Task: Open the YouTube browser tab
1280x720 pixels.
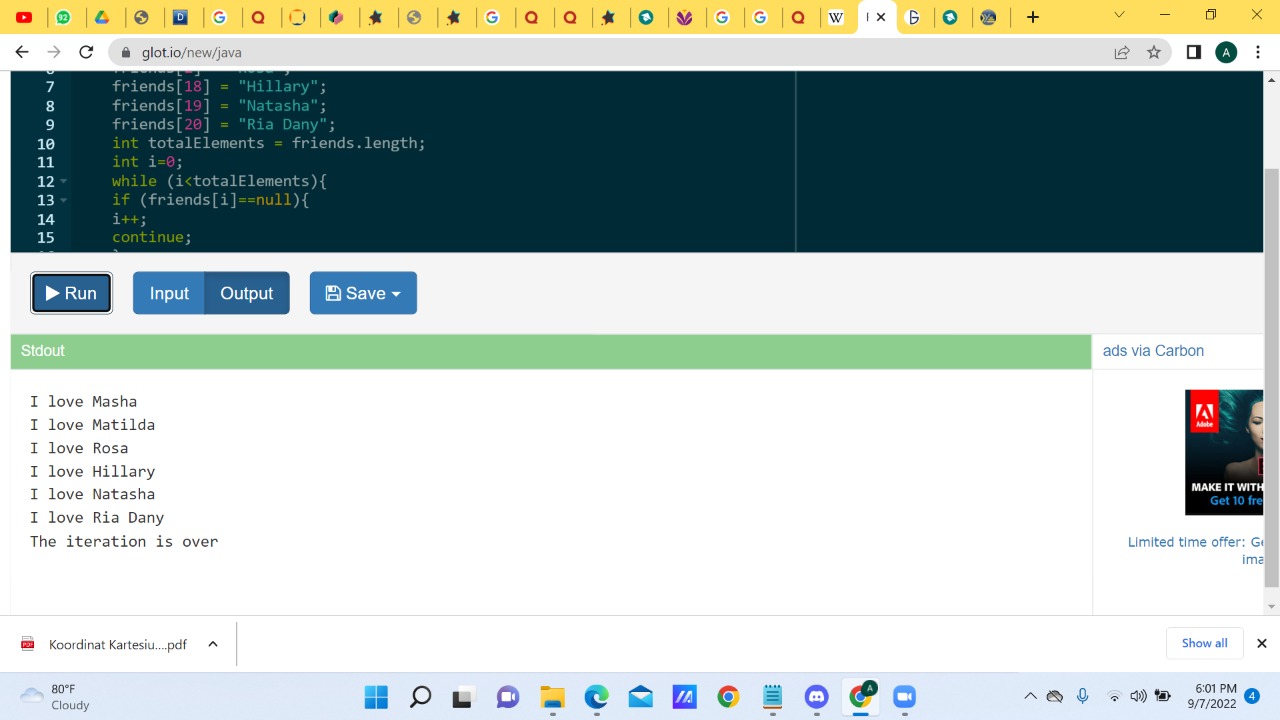Action: click(x=24, y=17)
